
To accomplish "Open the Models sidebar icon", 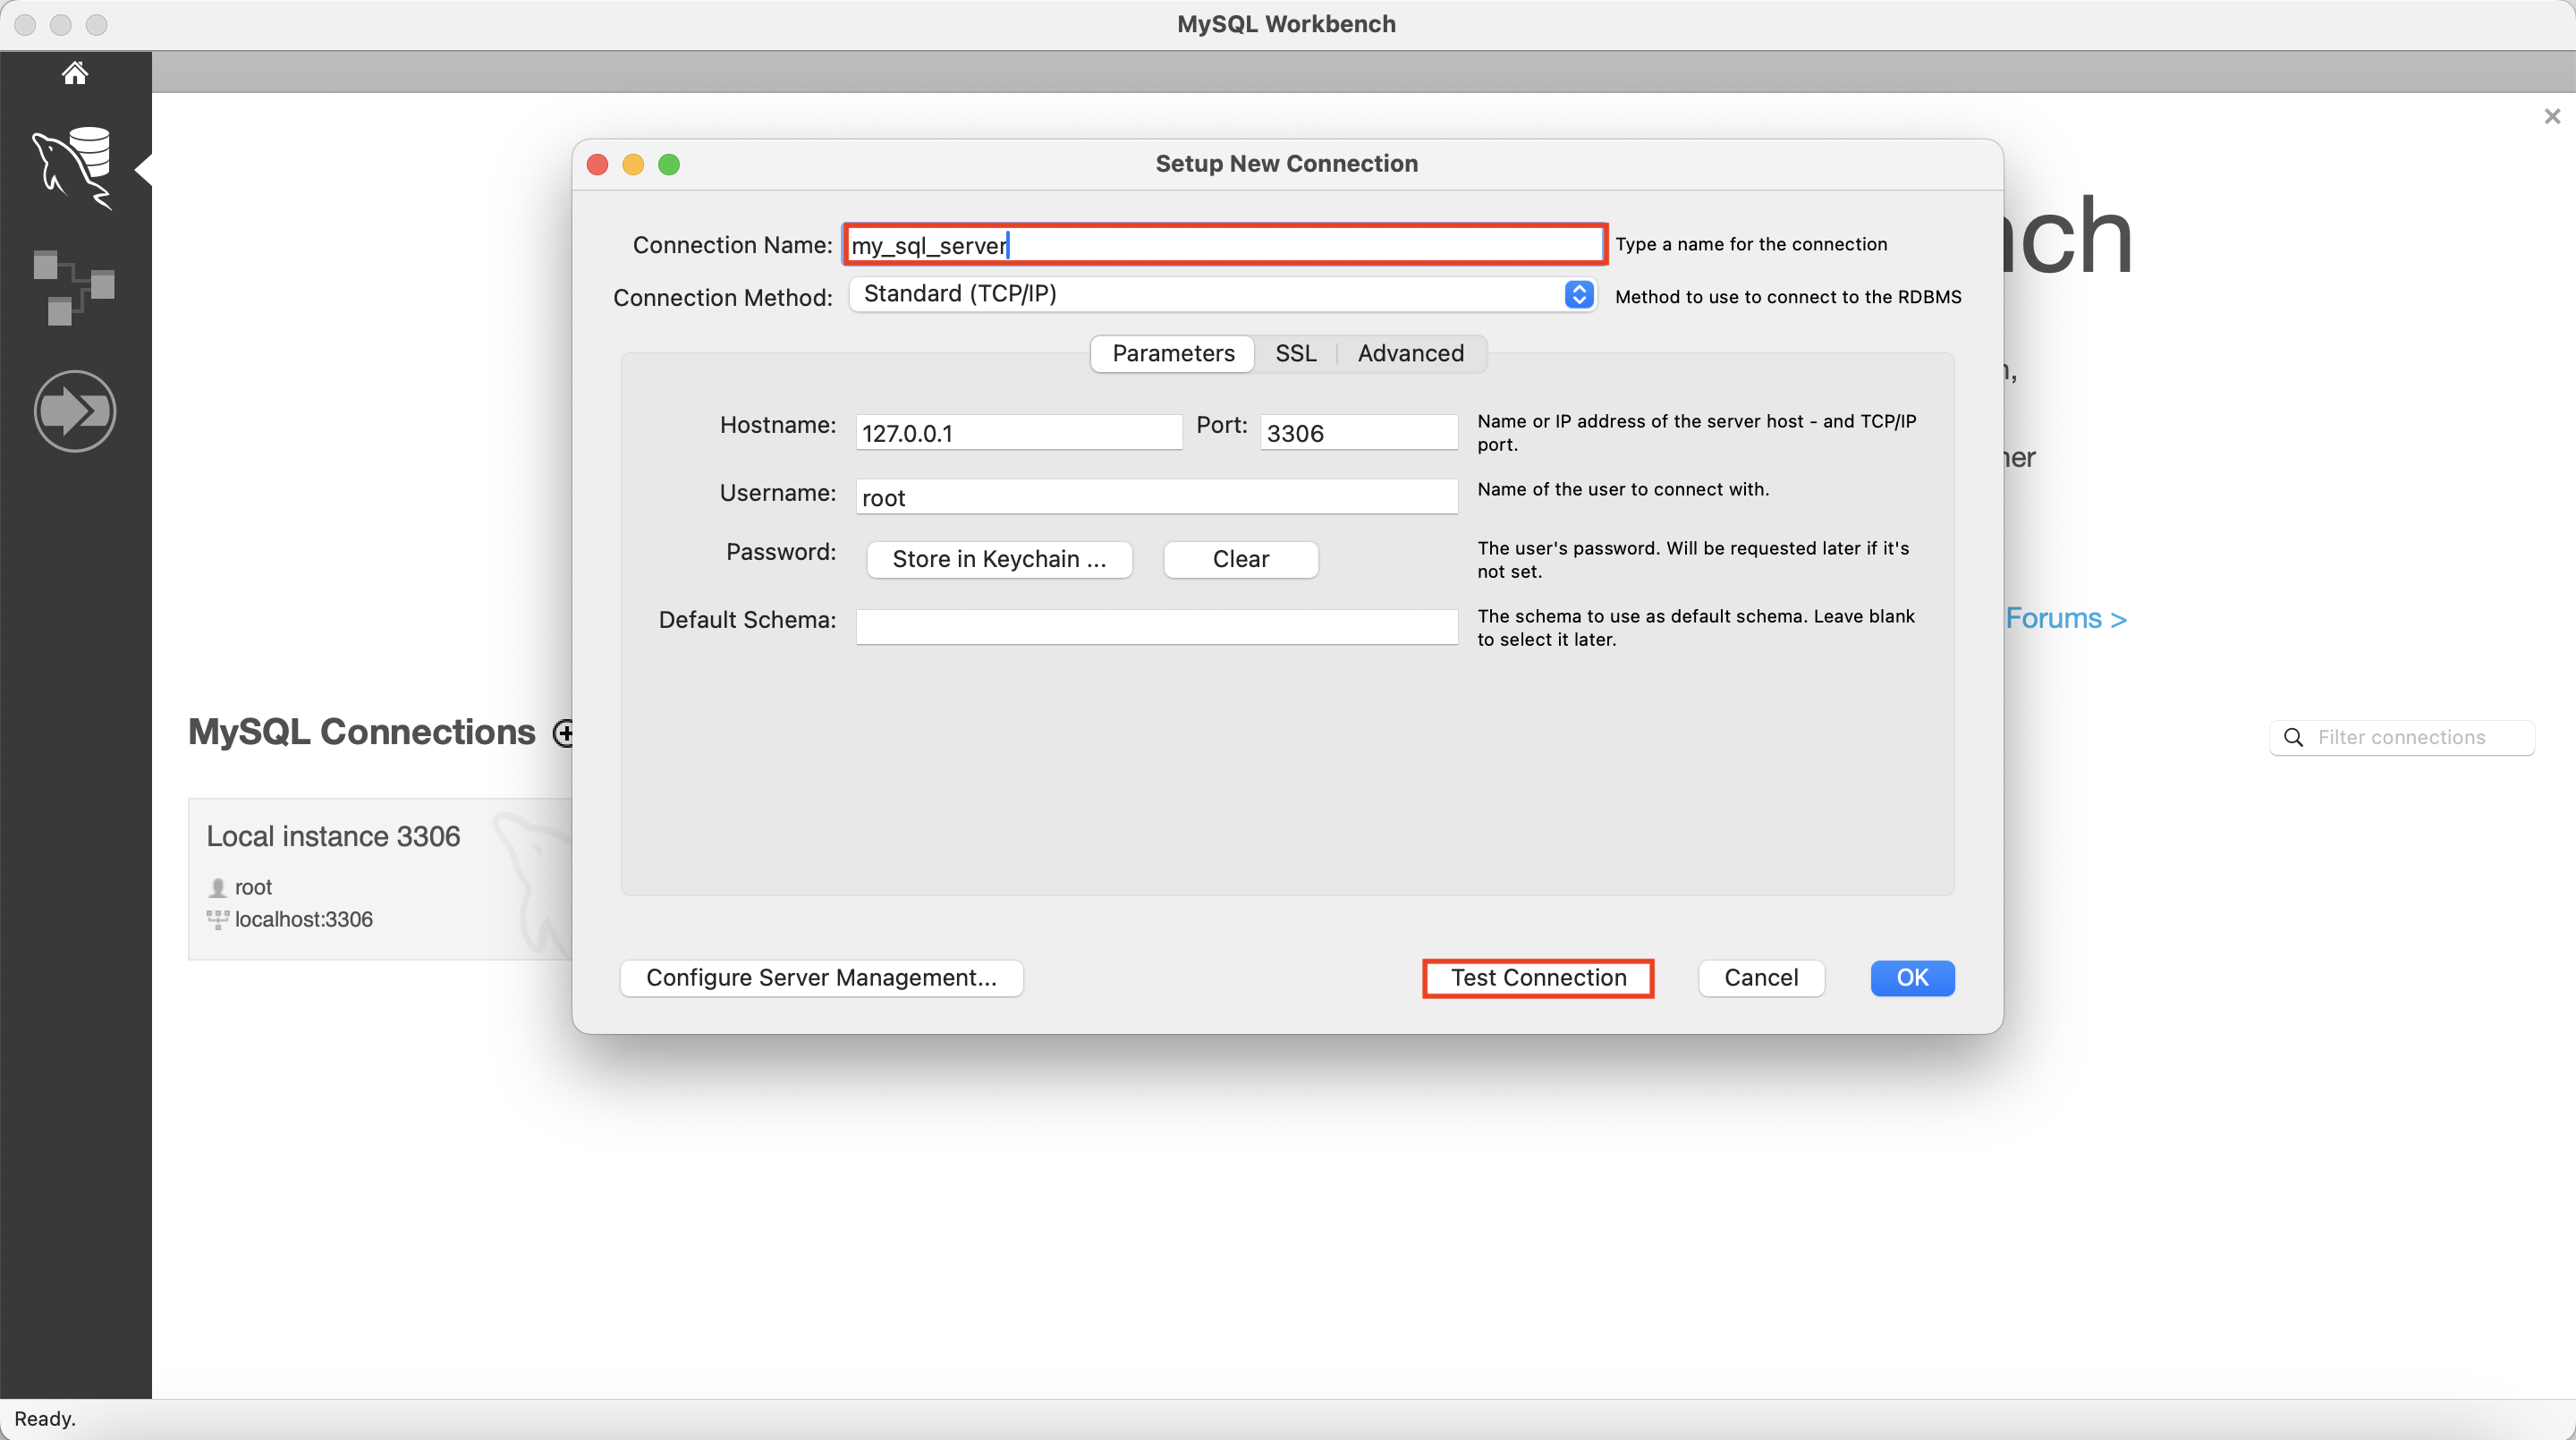I will (74, 287).
